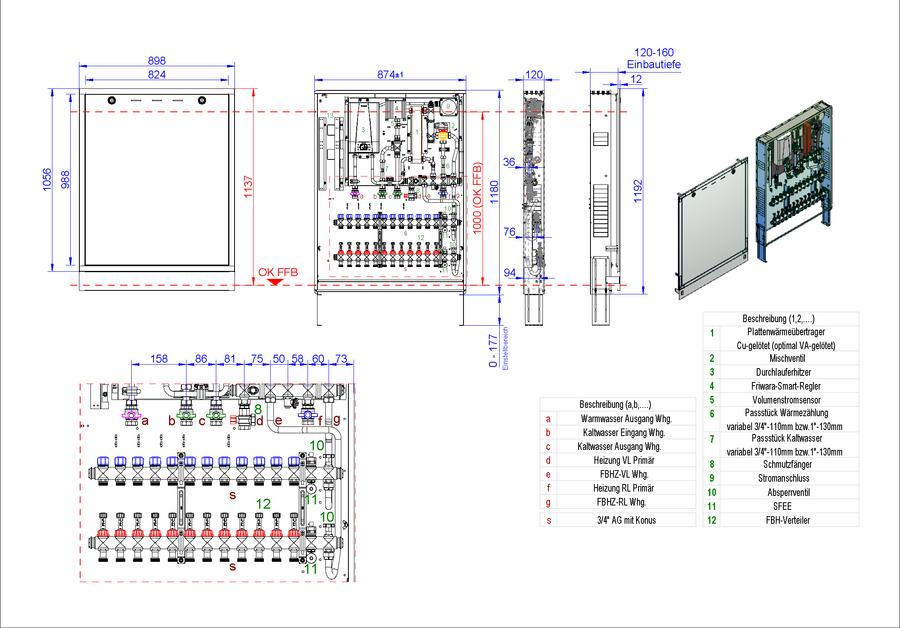Image resolution: width=900 pixels, height=628 pixels.
Task: Select the Beschreibung (a,b,....) table header
Action: coord(615,404)
